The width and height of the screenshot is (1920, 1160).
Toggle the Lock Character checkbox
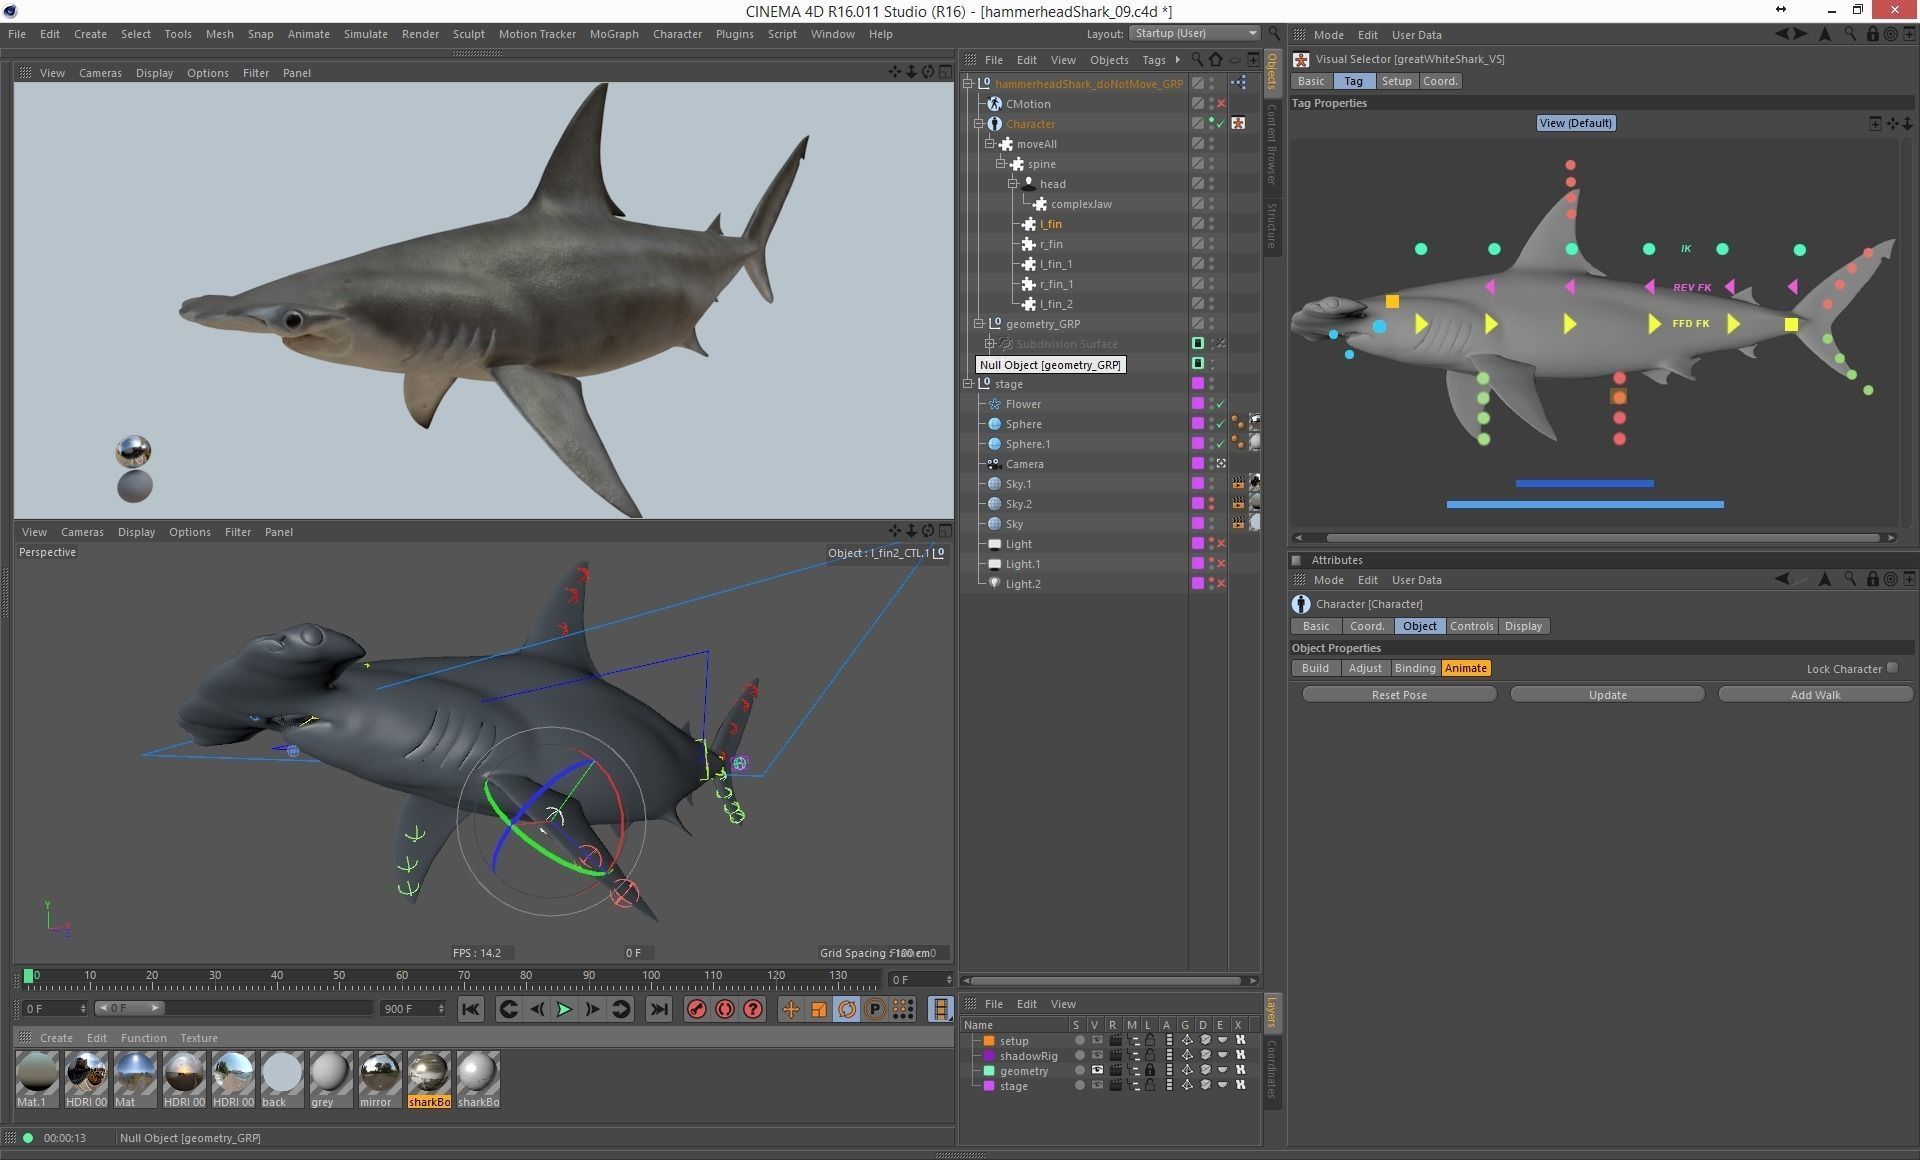click(1892, 668)
